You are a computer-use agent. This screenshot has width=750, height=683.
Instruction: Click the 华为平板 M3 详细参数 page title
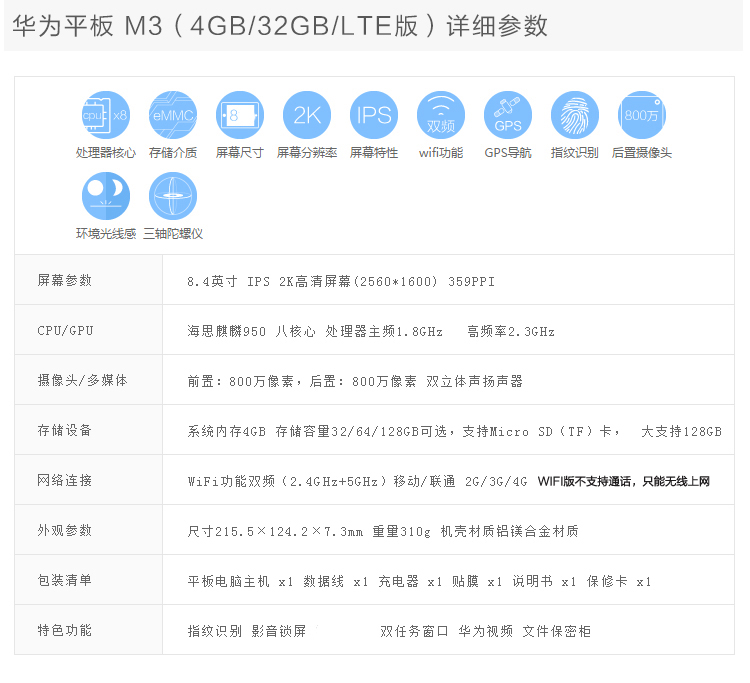pyautogui.click(x=280, y=26)
